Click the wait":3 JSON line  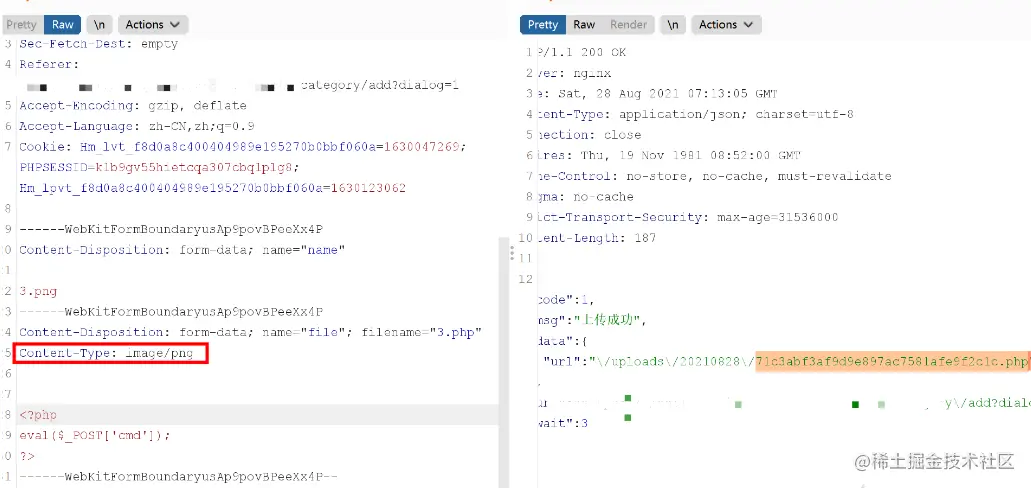(x=562, y=423)
